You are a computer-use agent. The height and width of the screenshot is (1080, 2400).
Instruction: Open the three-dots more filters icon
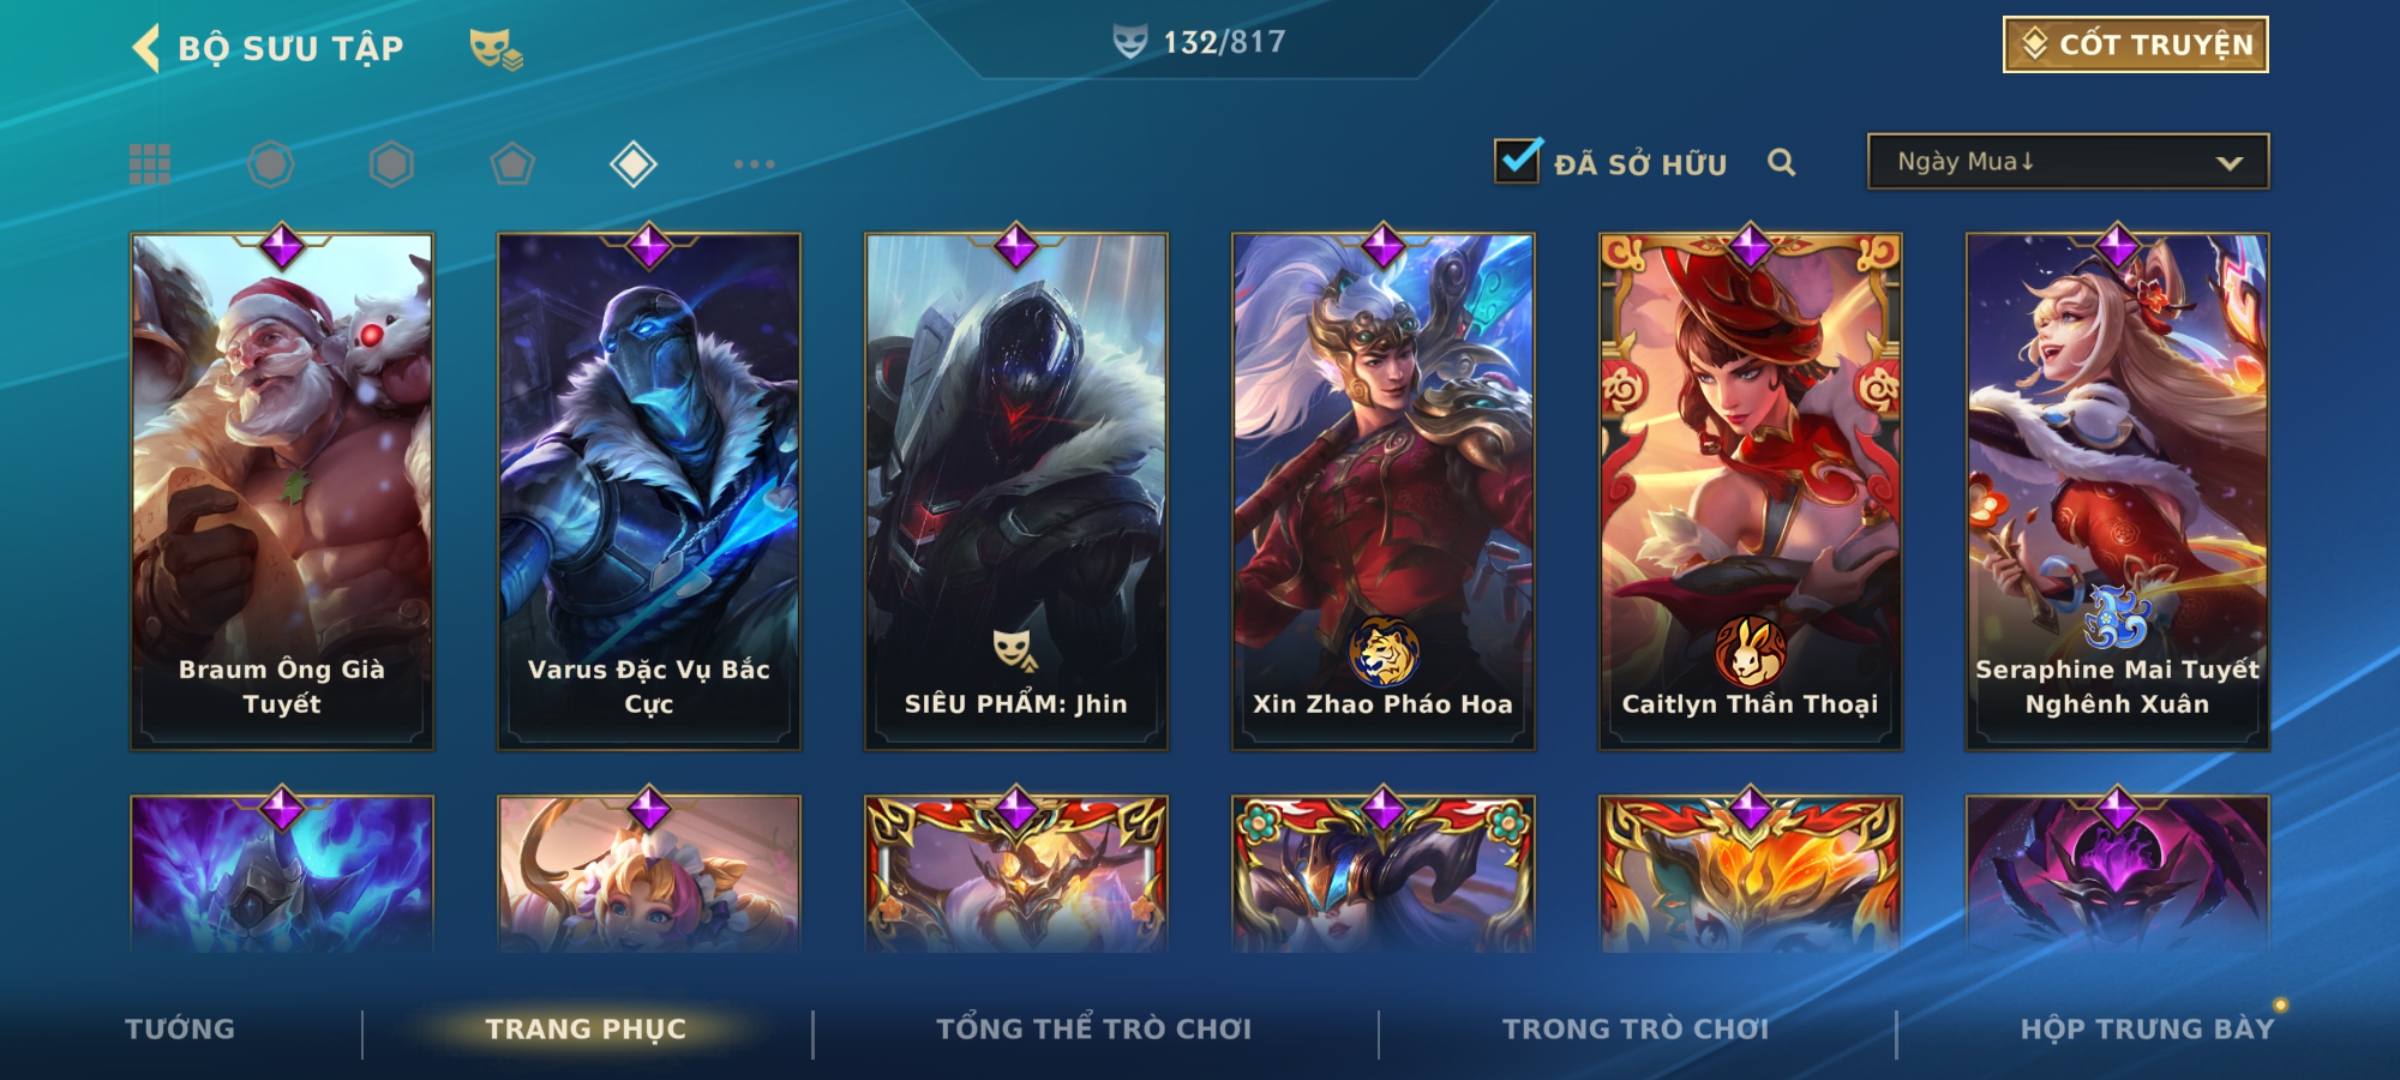pyautogui.click(x=754, y=164)
